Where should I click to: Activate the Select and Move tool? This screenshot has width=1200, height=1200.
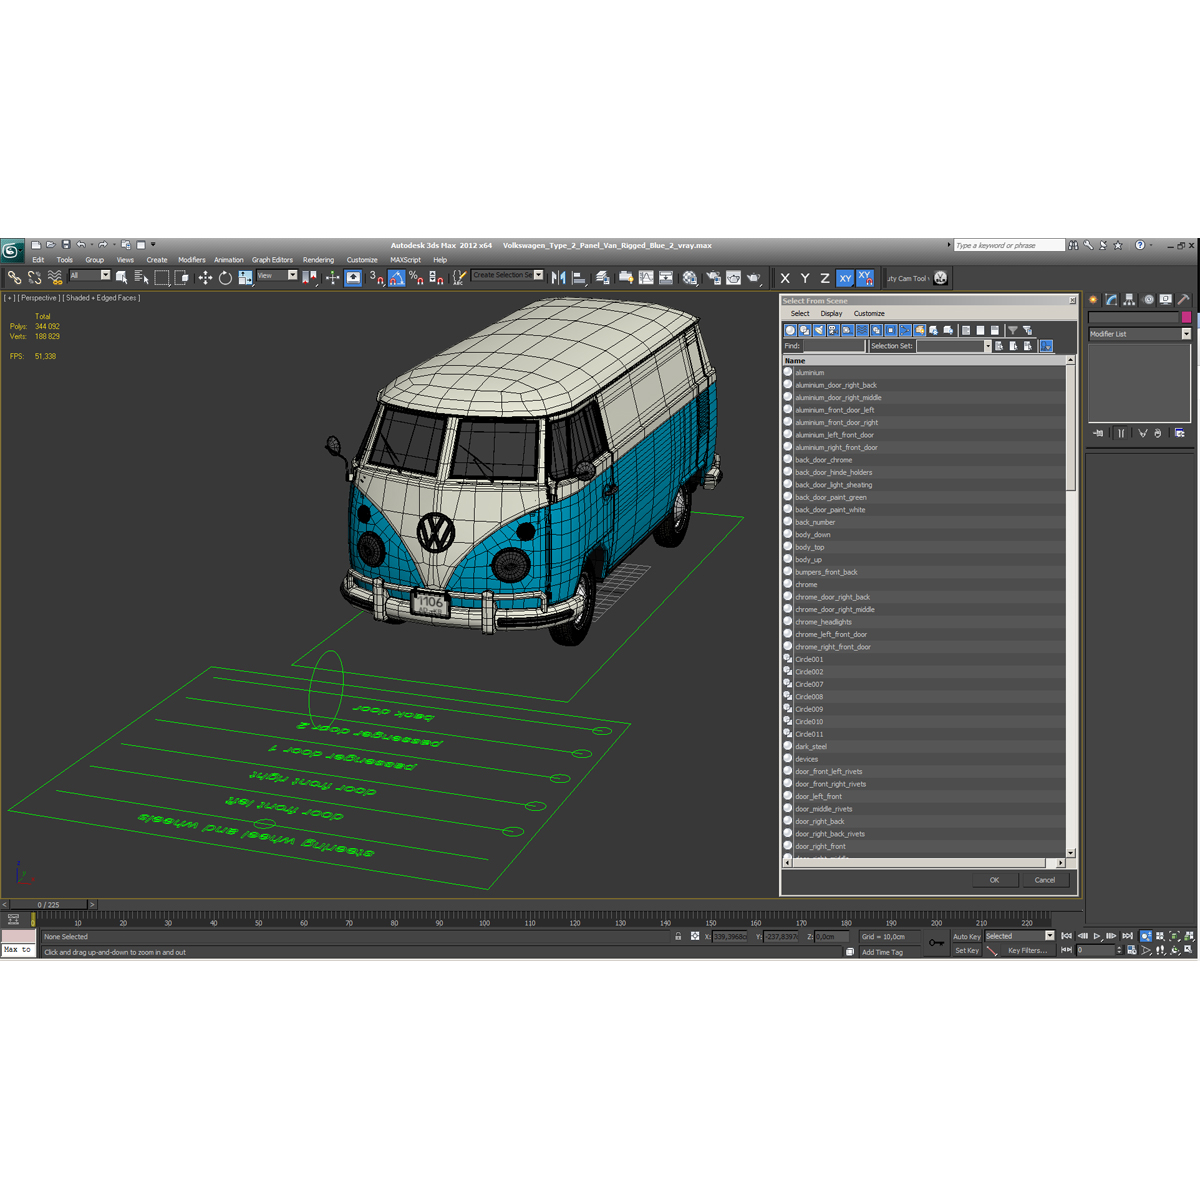click(205, 278)
